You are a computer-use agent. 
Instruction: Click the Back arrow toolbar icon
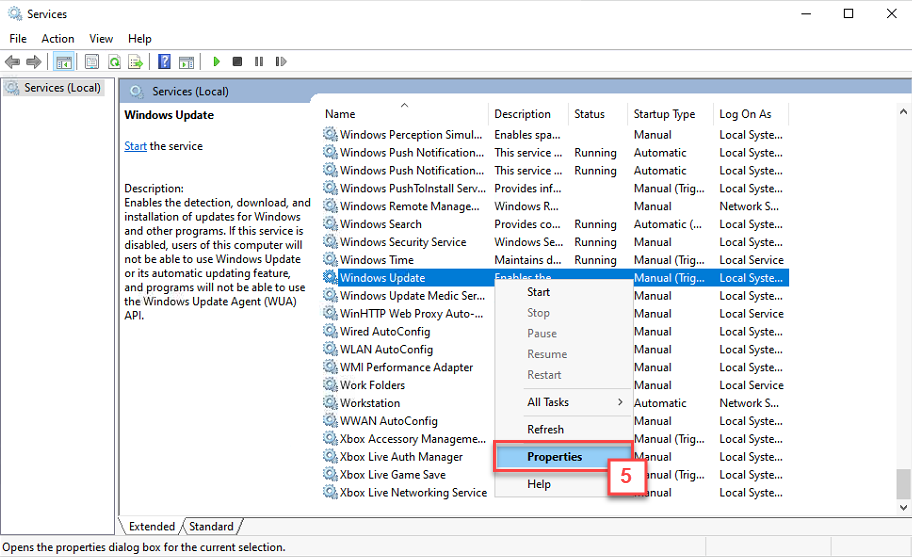[12, 62]
